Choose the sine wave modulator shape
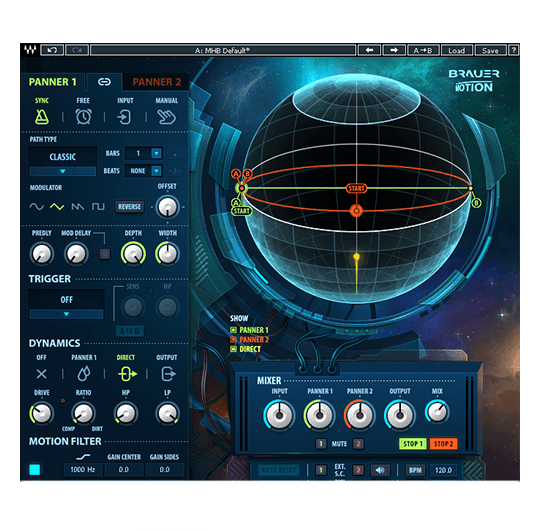The image size is (541, 530). pyautogui.click(x=36, y=207)
